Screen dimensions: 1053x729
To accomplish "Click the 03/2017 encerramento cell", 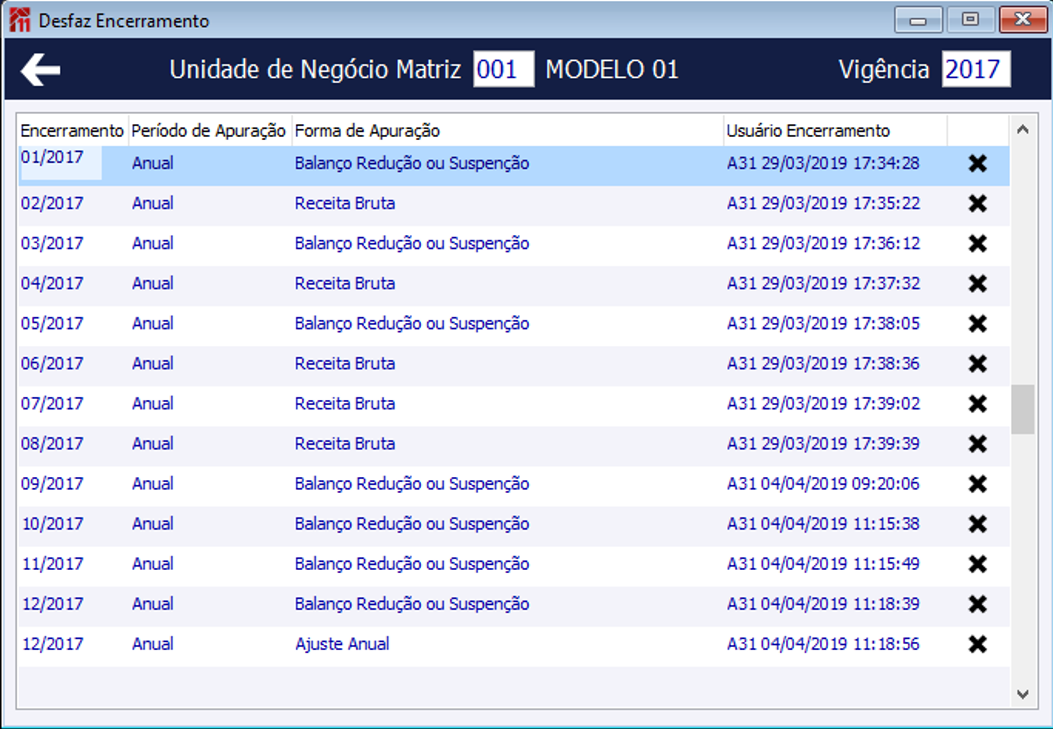I will [x=52, y=243].
